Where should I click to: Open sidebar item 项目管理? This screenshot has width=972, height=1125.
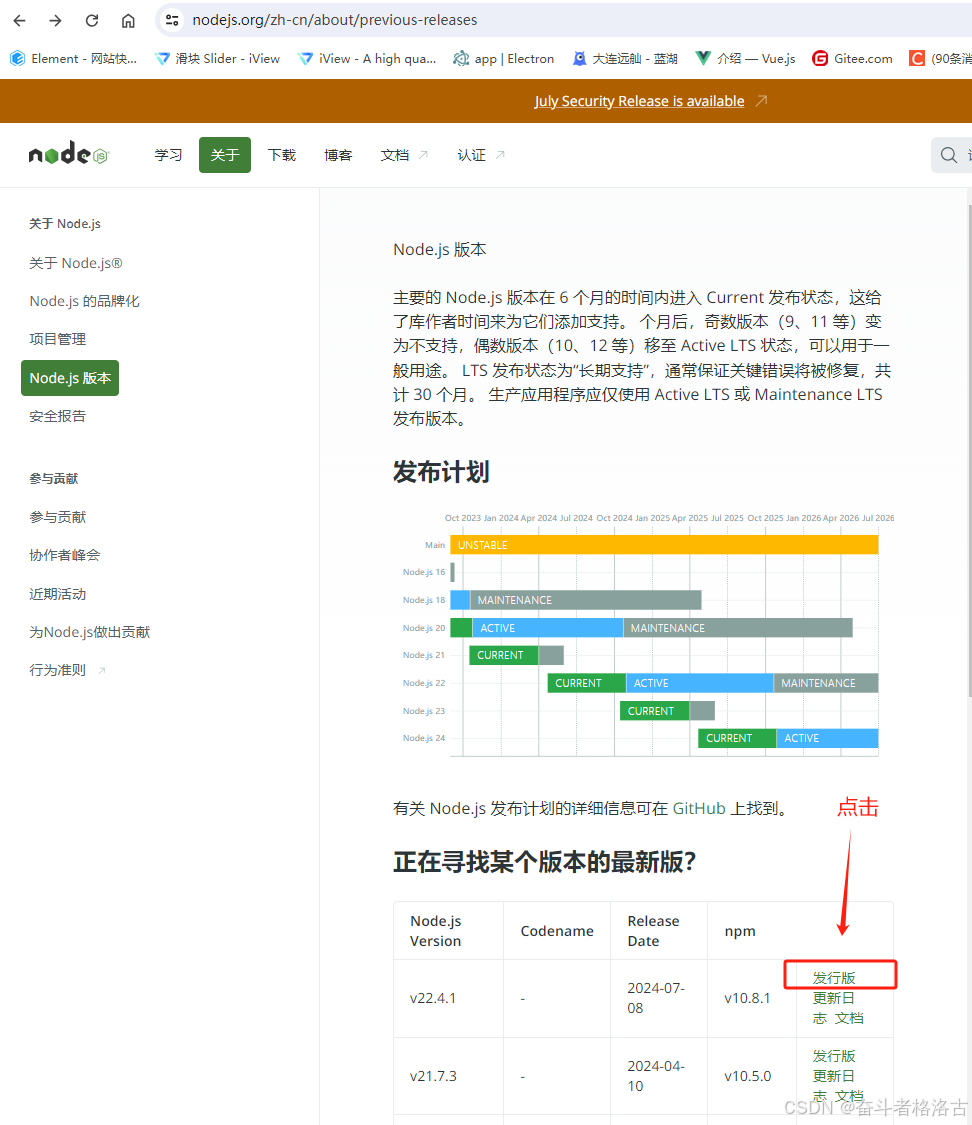click(x=57, y=339)
